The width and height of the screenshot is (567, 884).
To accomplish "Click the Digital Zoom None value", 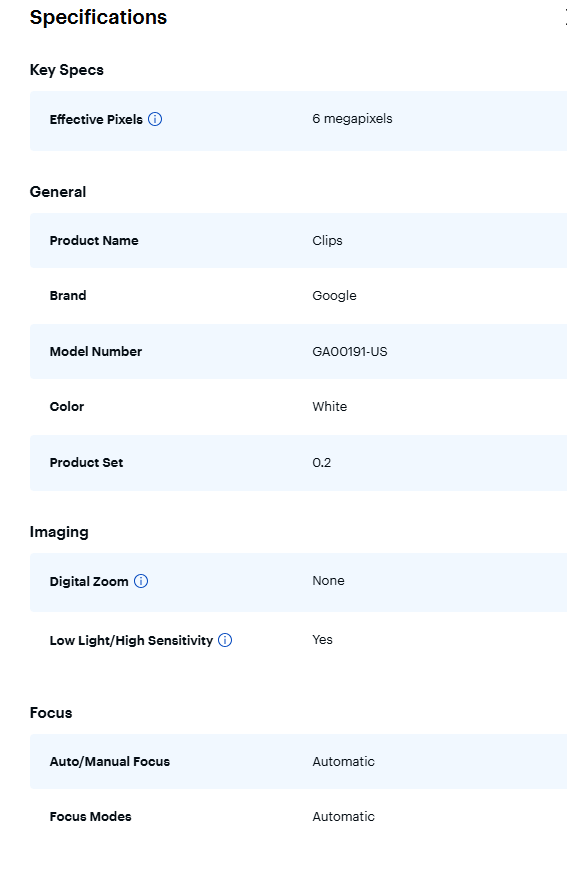I will pyautogui.click(x=329, y=581).
